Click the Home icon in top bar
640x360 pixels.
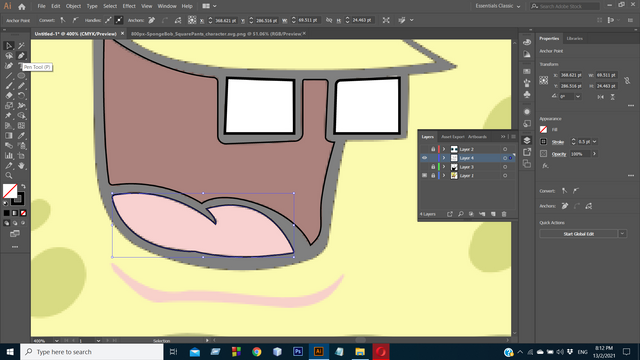22,7
